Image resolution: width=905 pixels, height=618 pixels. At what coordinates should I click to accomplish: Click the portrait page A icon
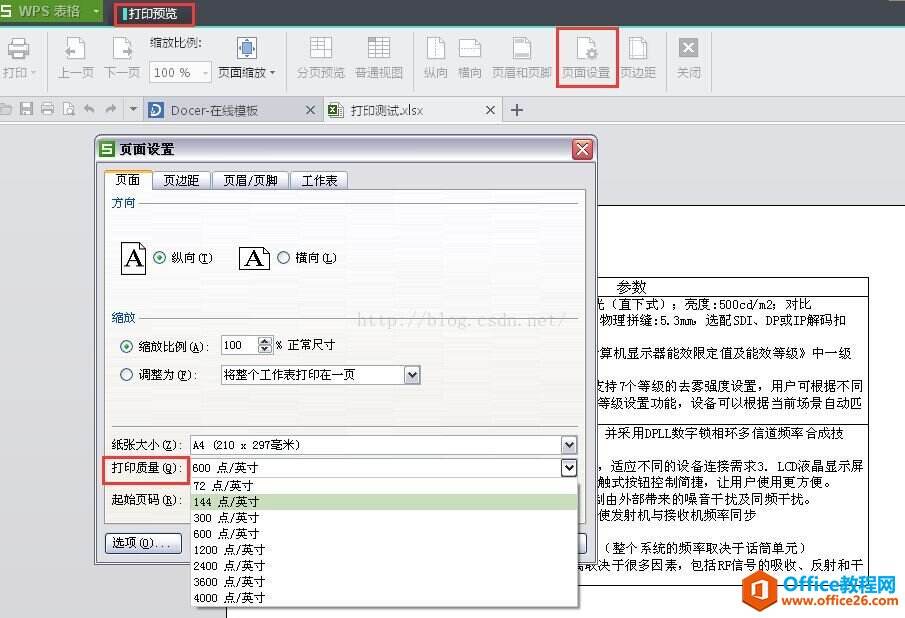point(133,258)
